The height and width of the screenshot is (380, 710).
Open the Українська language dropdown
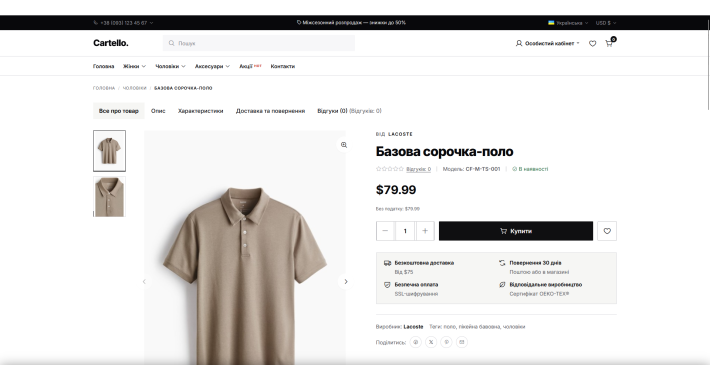(568, 23)
